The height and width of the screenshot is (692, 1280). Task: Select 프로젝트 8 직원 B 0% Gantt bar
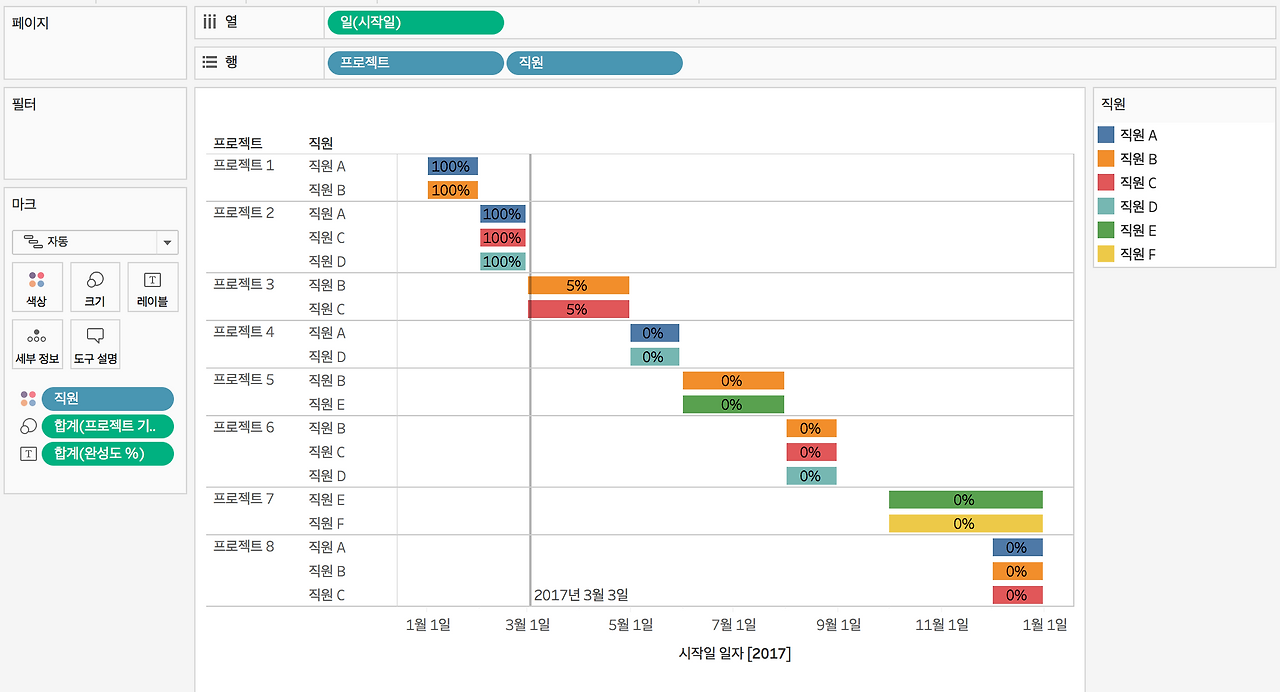tap(1018, 571)
